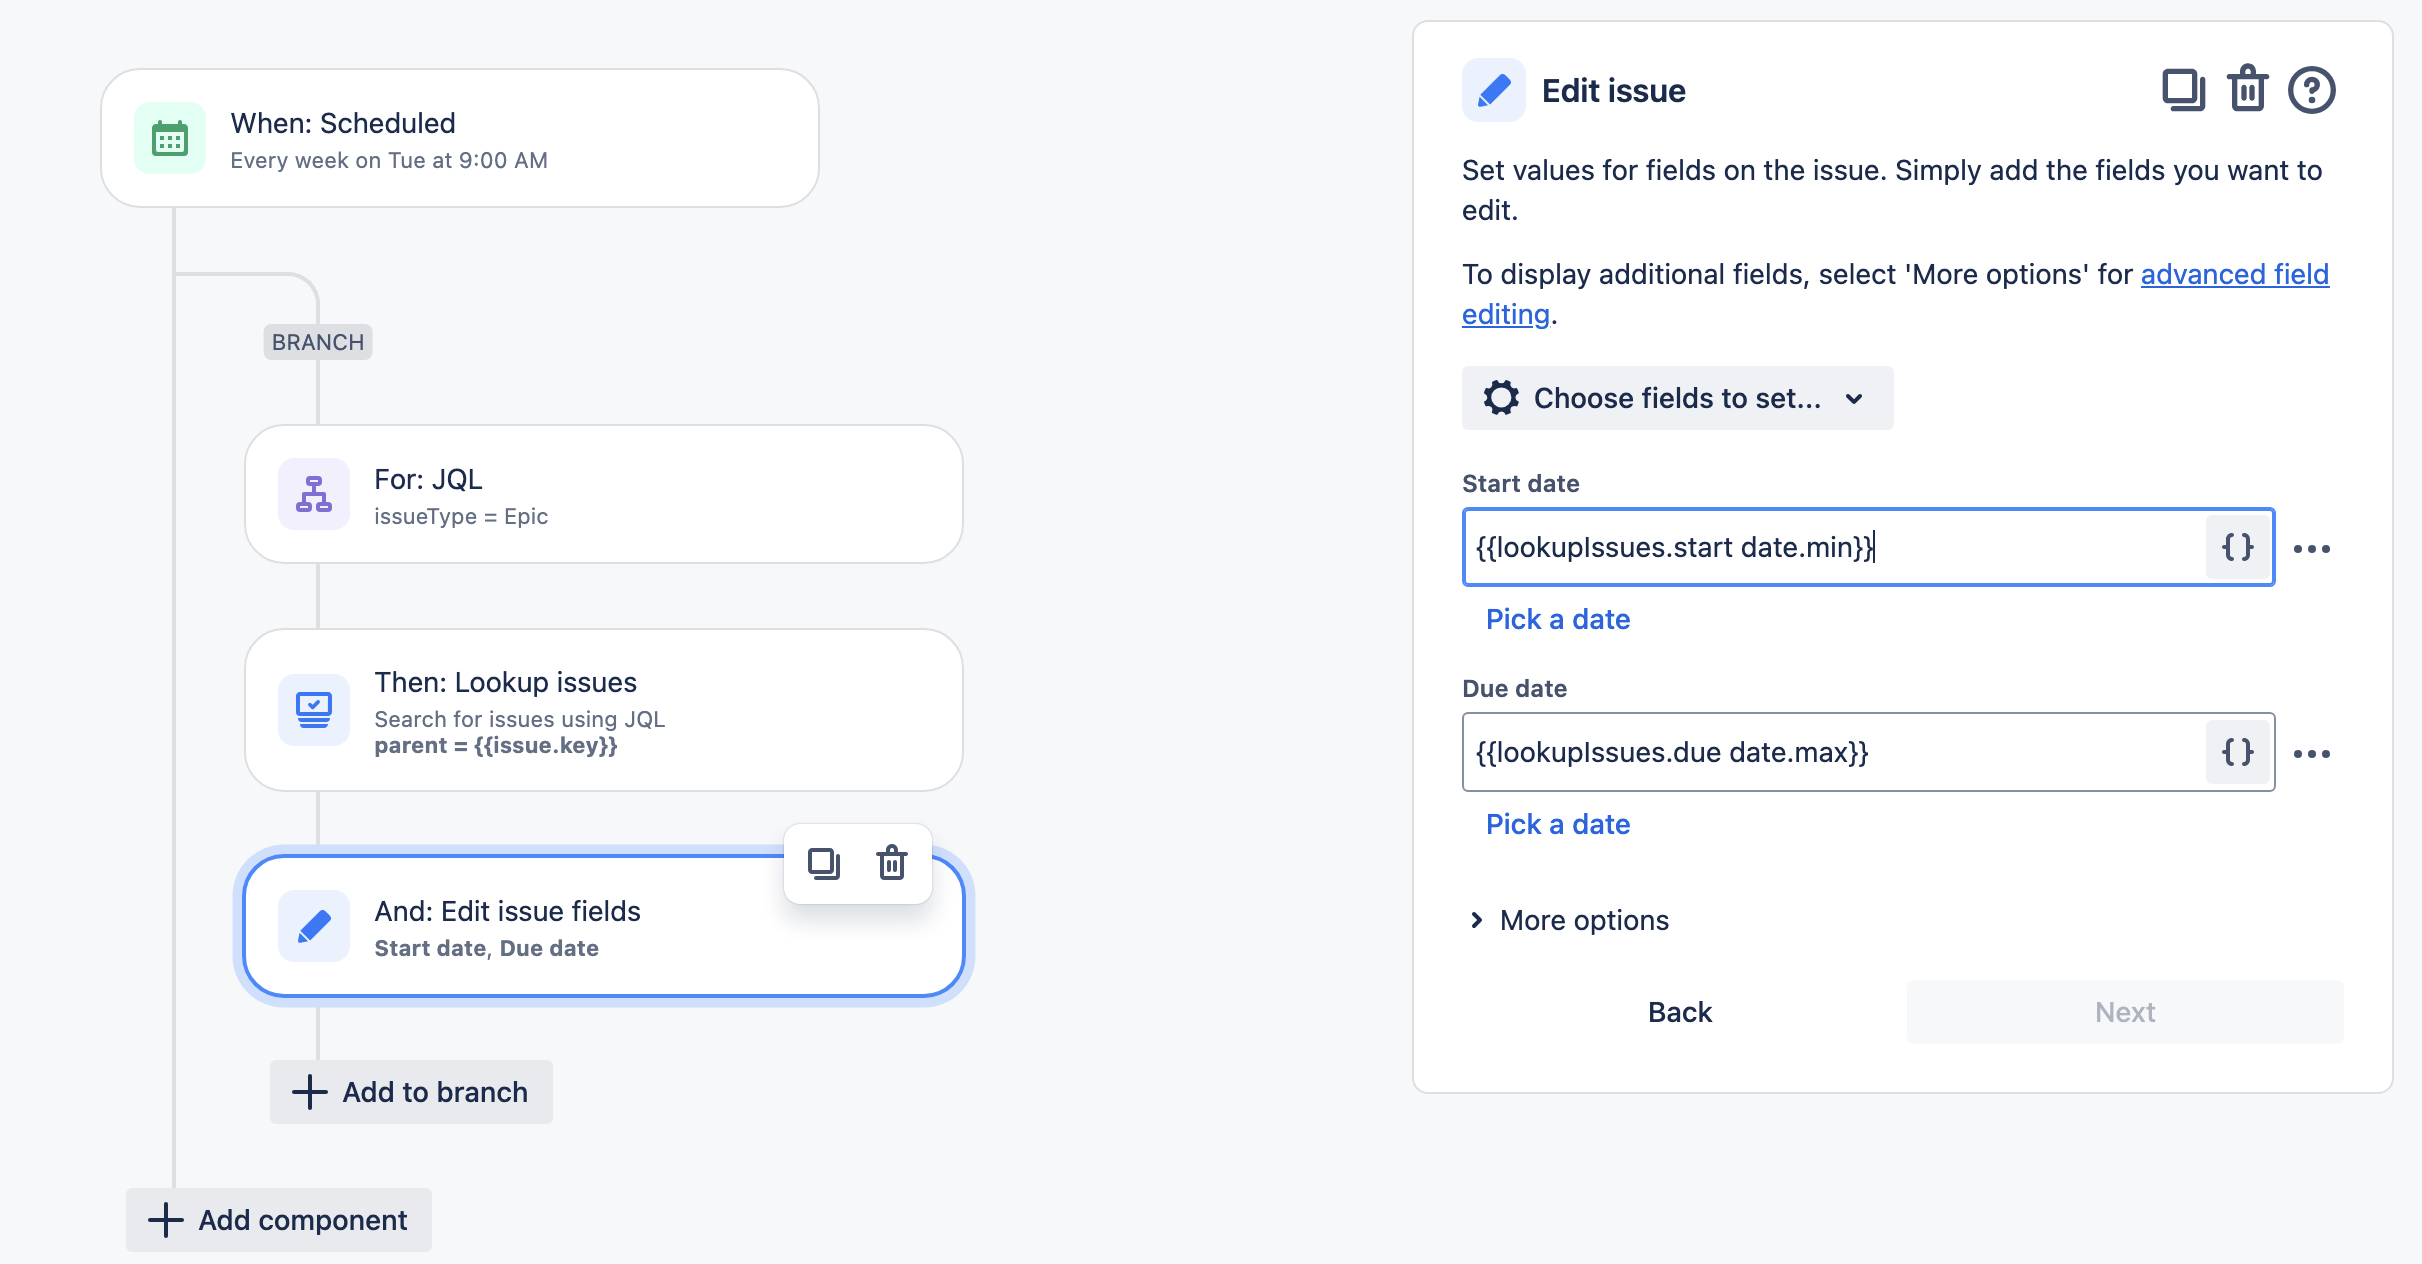Duplicate the Edit issue fields component on canvas
This screenshot has width=2422, height=1264.
click(824, 863)
